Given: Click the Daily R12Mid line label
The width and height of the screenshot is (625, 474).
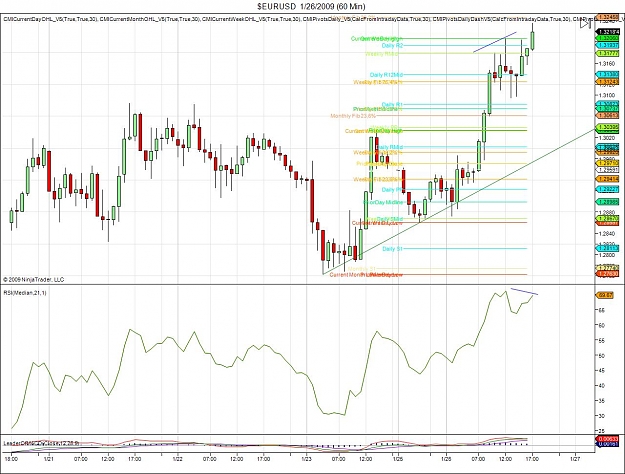Looking at the screenshot, I should 386,75.
